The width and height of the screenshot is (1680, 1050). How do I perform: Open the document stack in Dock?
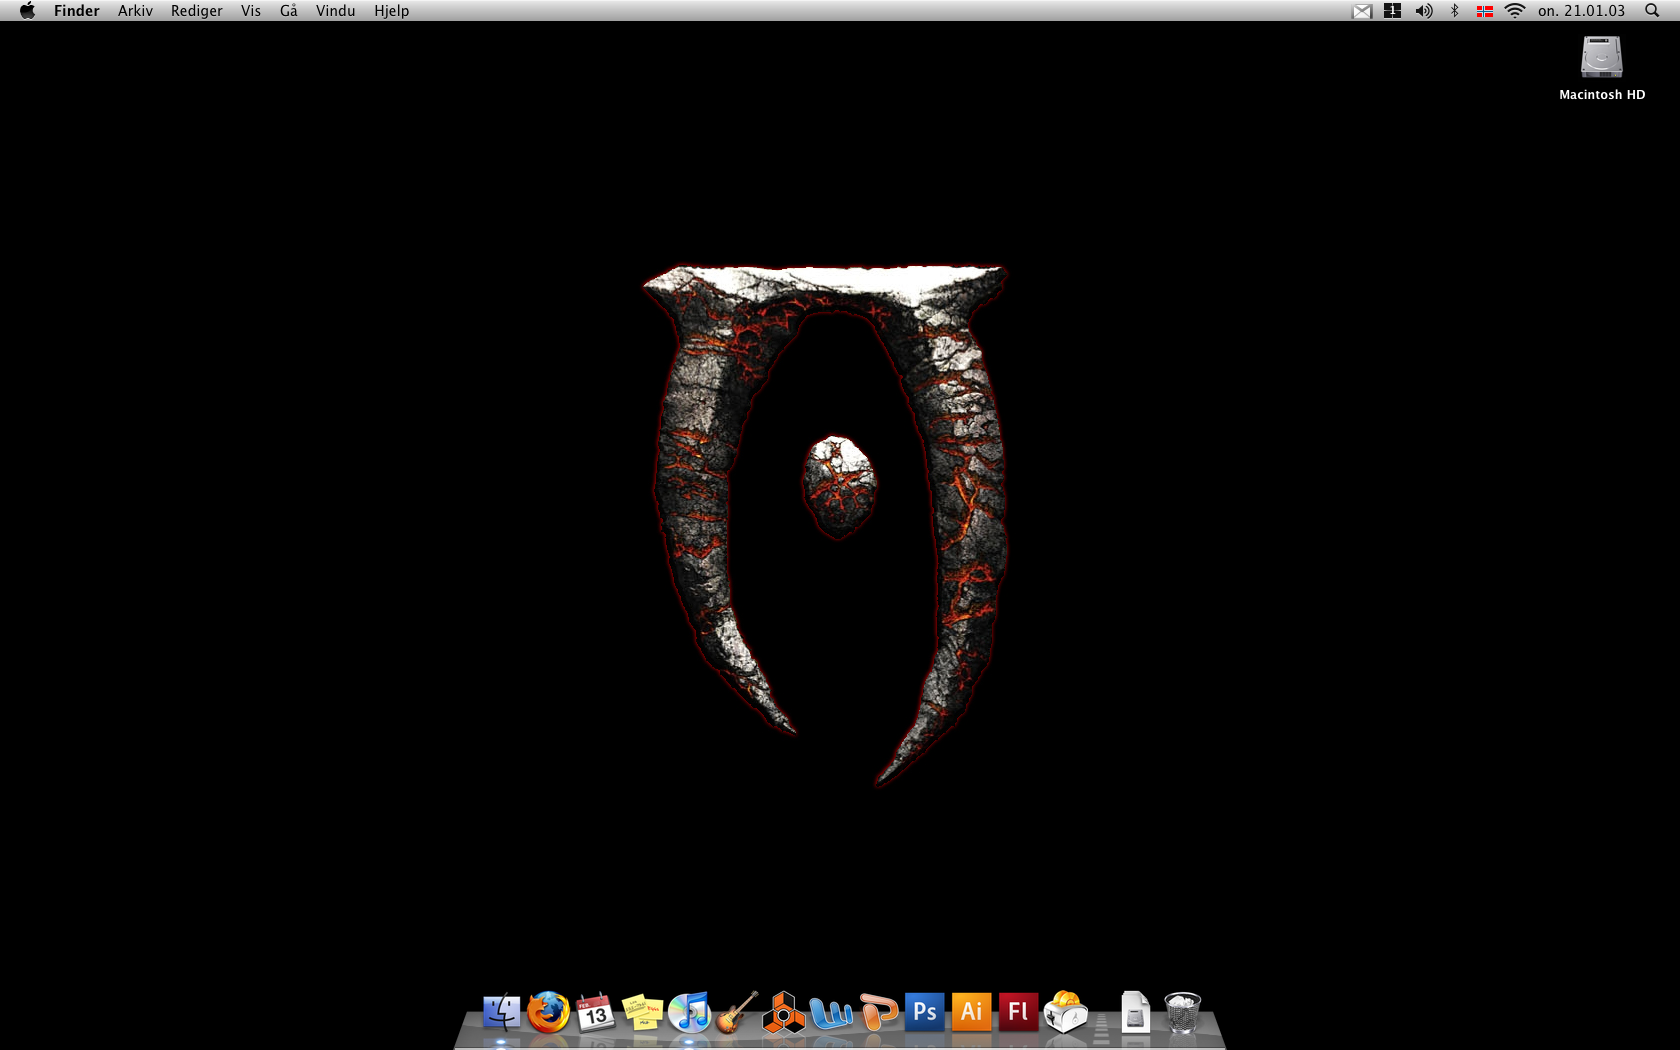(1135, 1012)
